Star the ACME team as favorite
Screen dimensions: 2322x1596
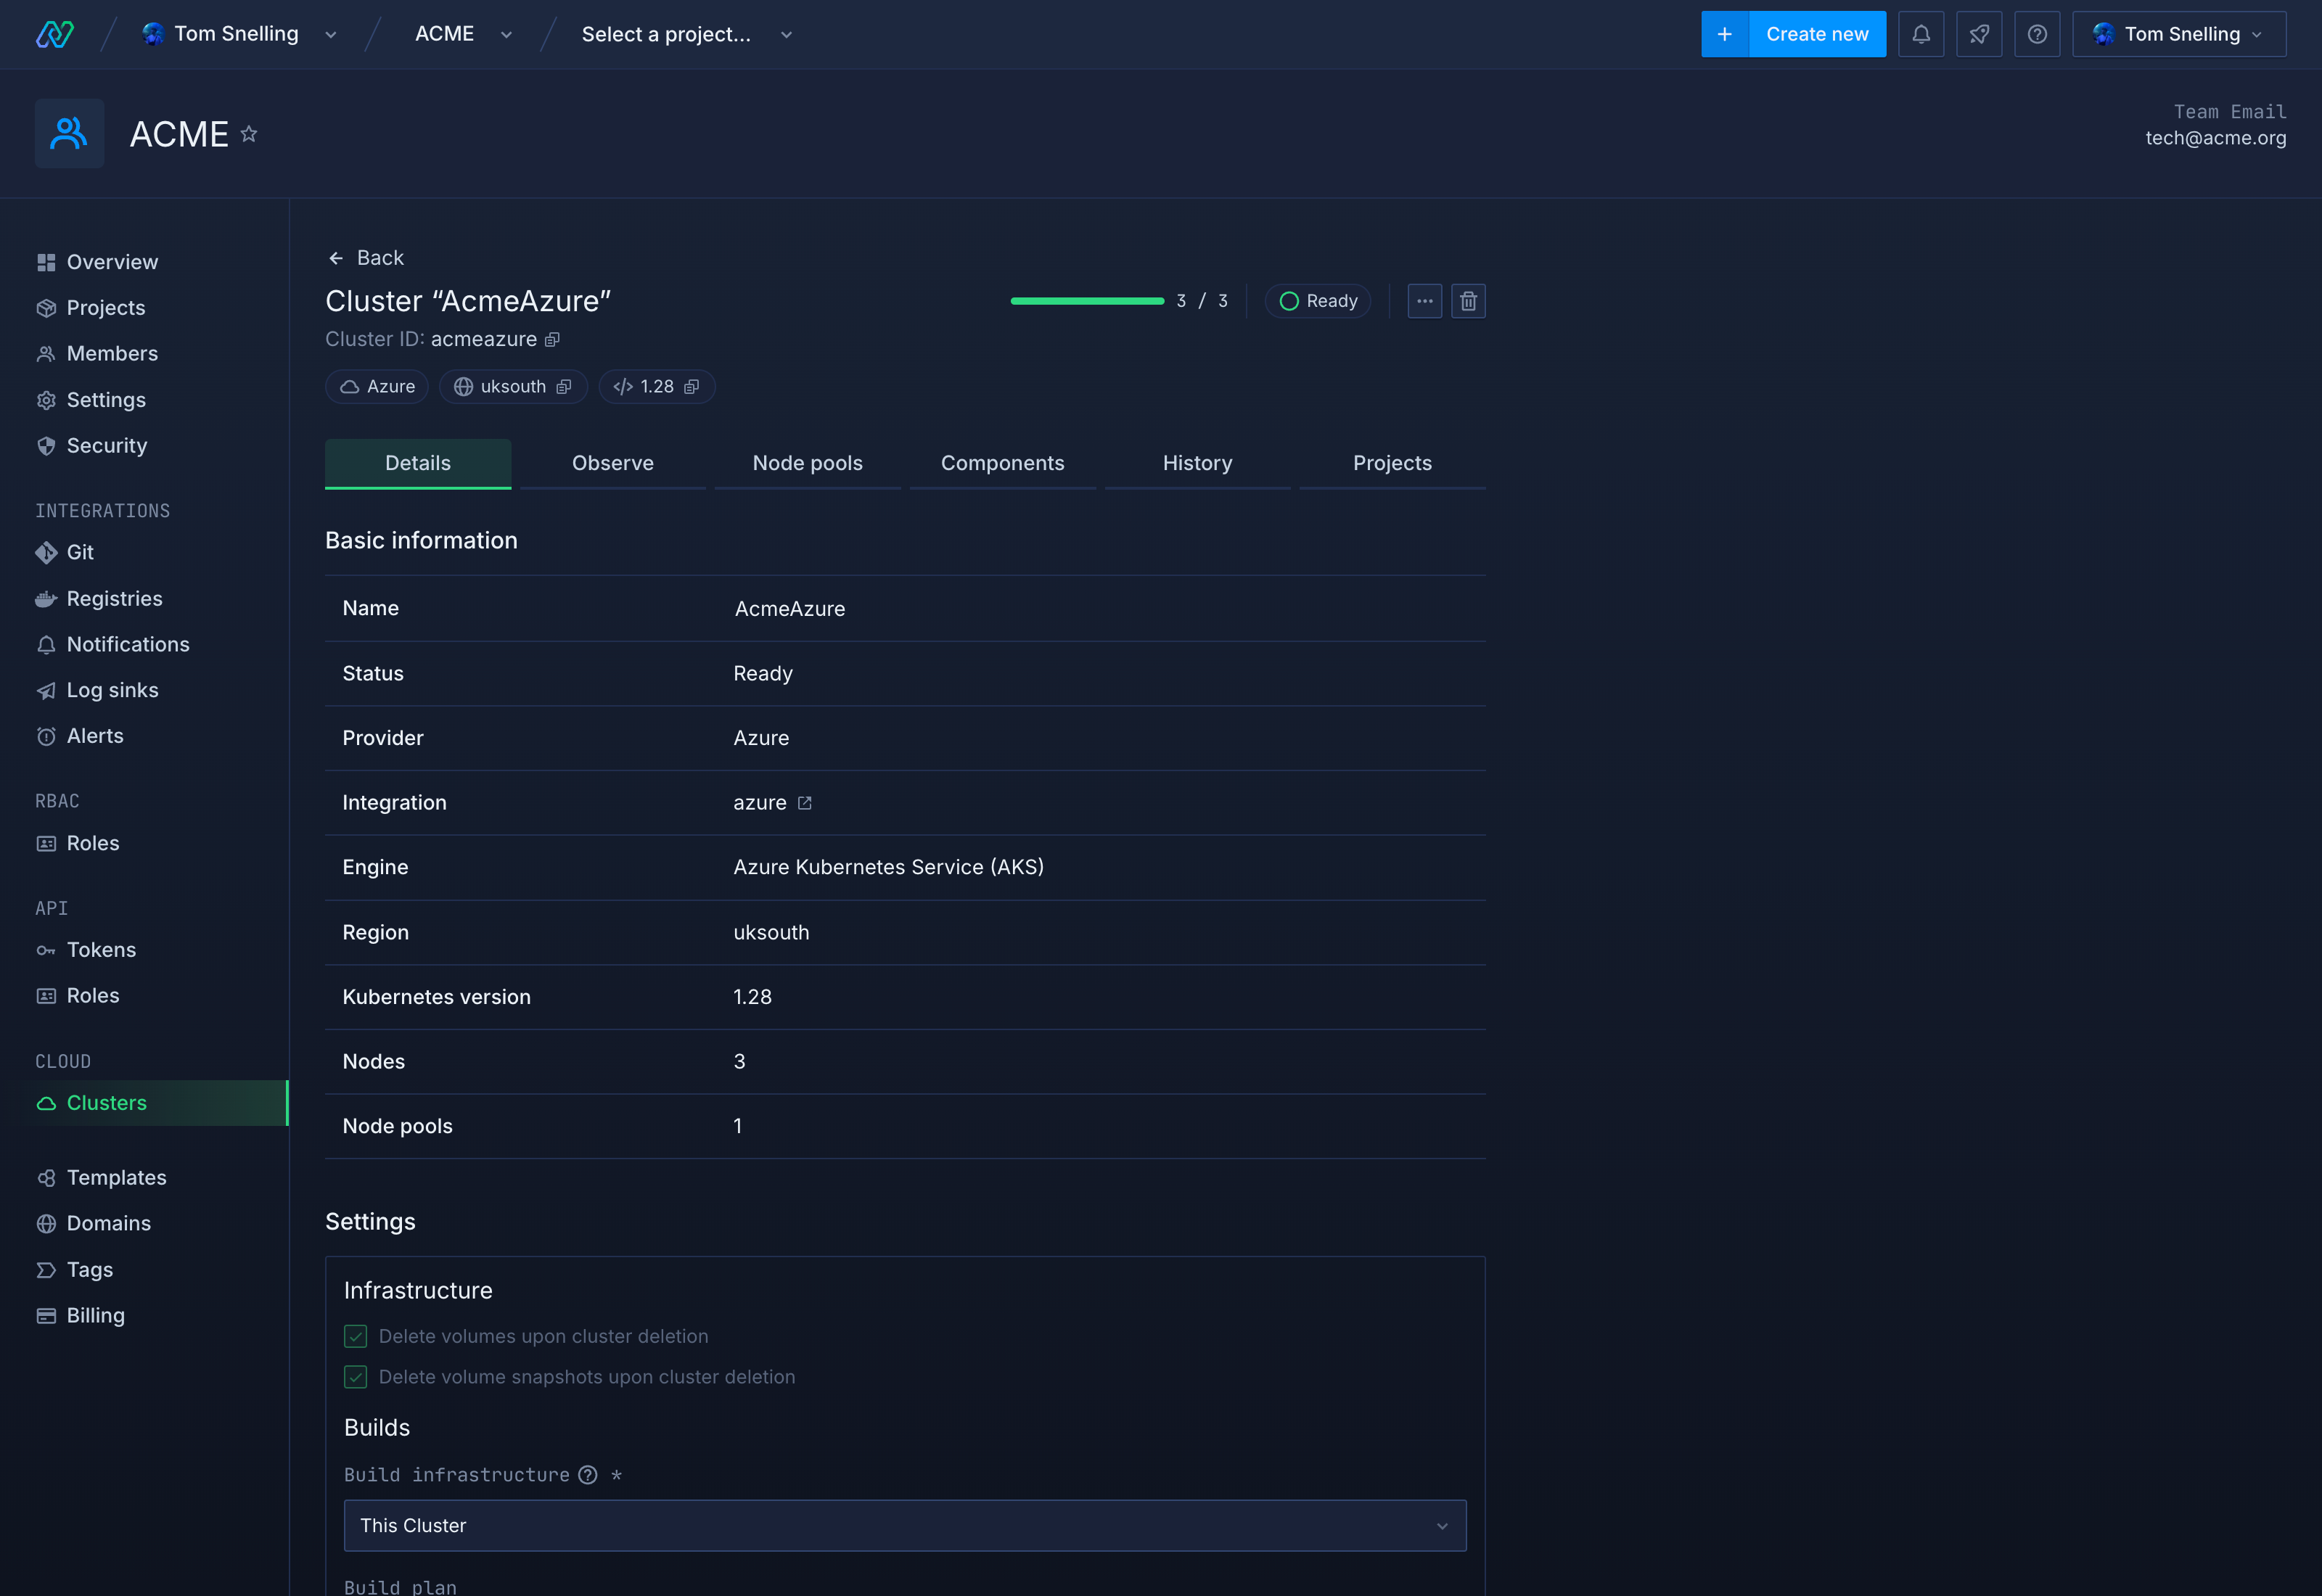pyautogui.click(x=249, y=134)
